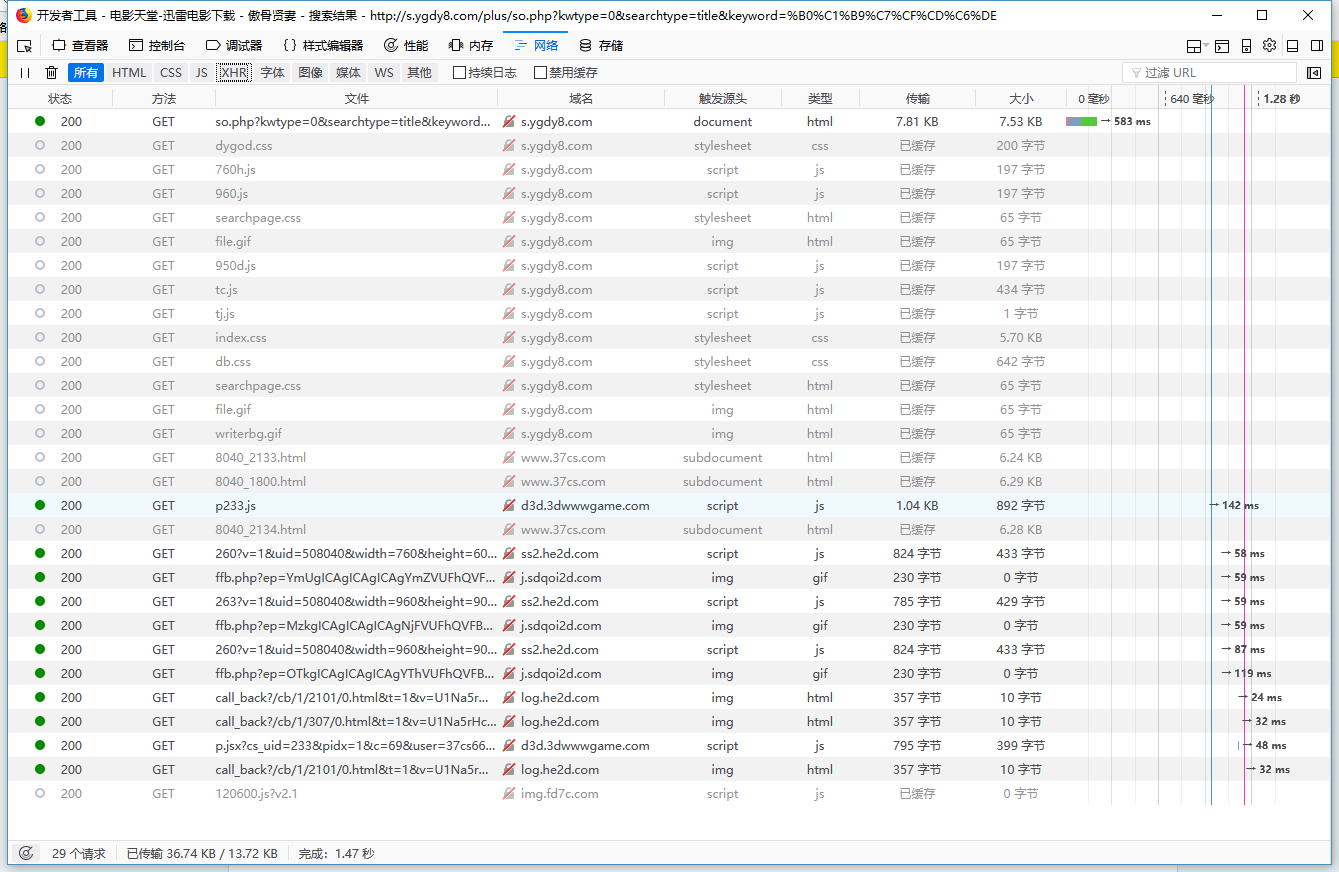Sort by 域名 domain column header
The height and width of the screenshot is (872, 1339).
pos(581,98)
